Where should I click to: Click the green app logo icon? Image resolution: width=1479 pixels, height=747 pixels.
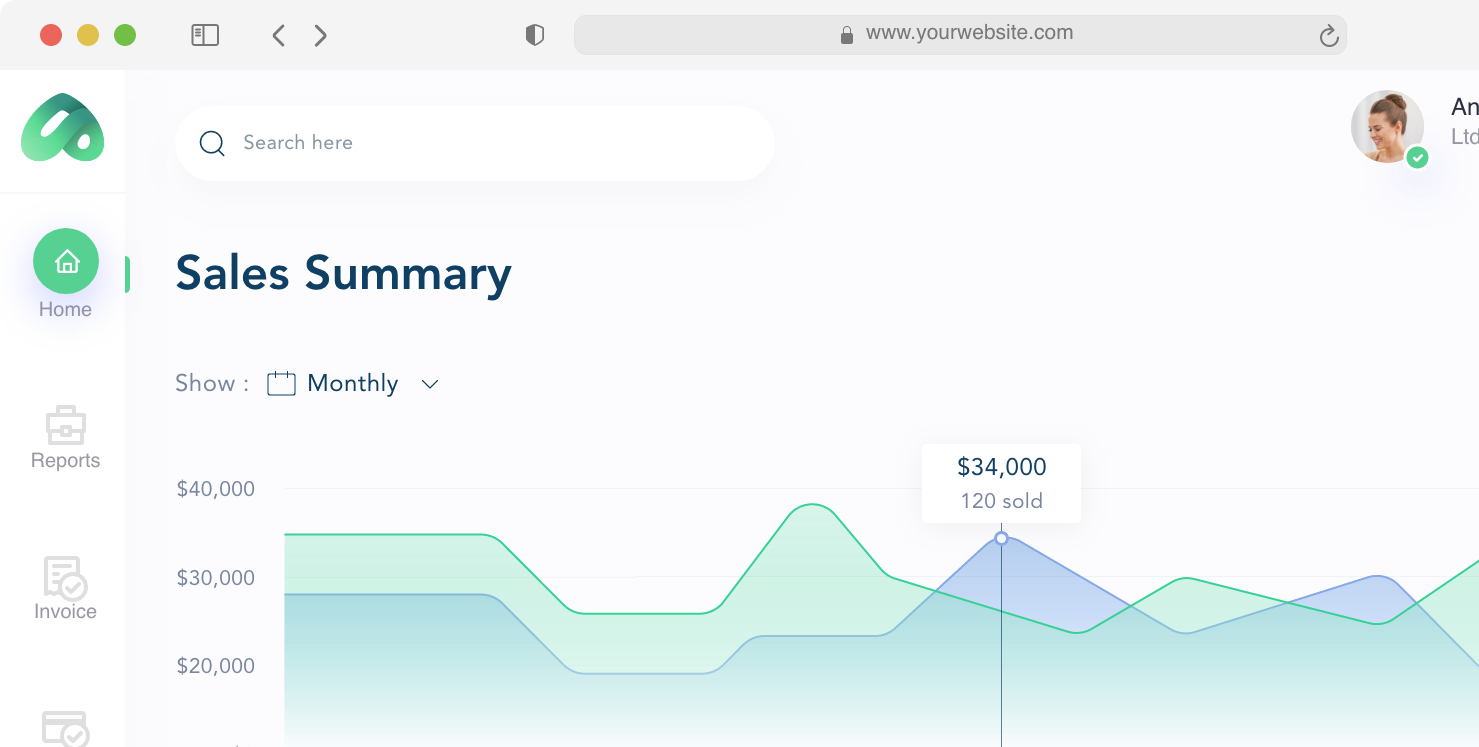62,128
